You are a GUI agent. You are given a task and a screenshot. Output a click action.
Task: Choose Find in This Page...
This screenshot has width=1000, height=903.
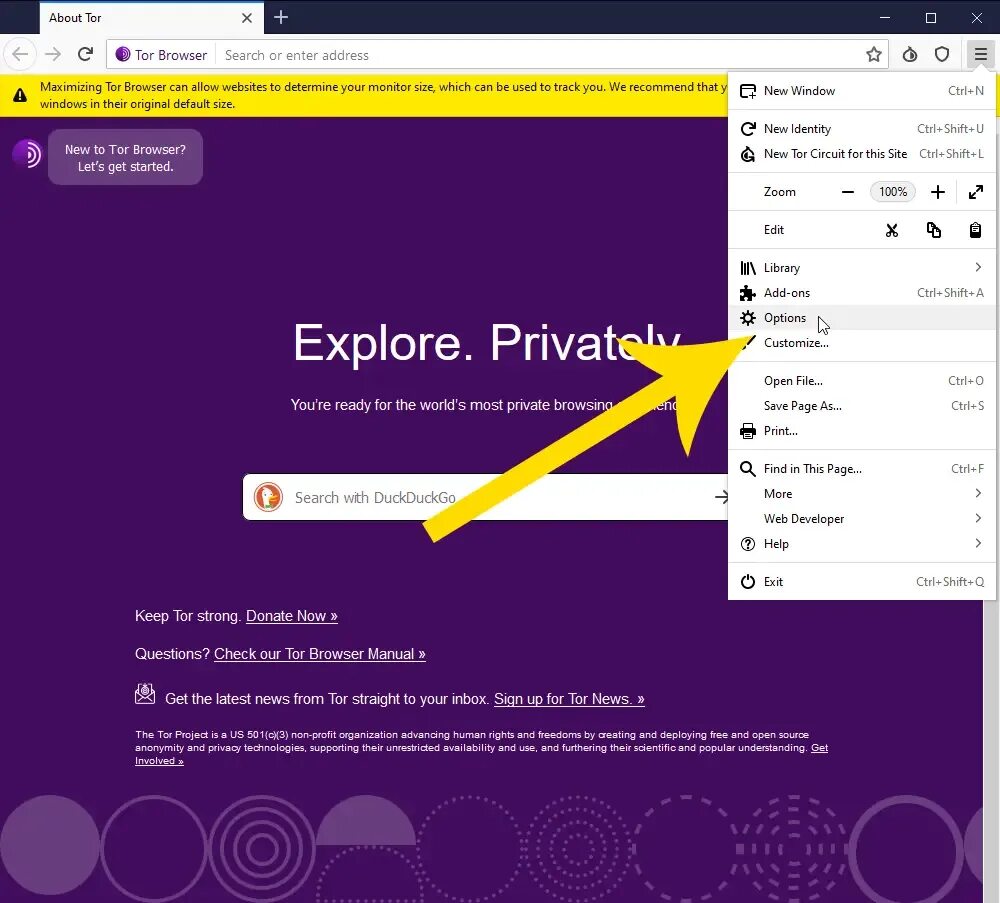[862, 469]
